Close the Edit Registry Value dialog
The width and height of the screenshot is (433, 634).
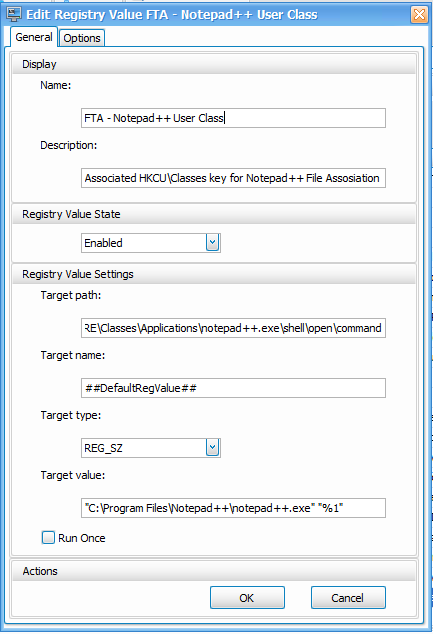[x=419, y=15]
